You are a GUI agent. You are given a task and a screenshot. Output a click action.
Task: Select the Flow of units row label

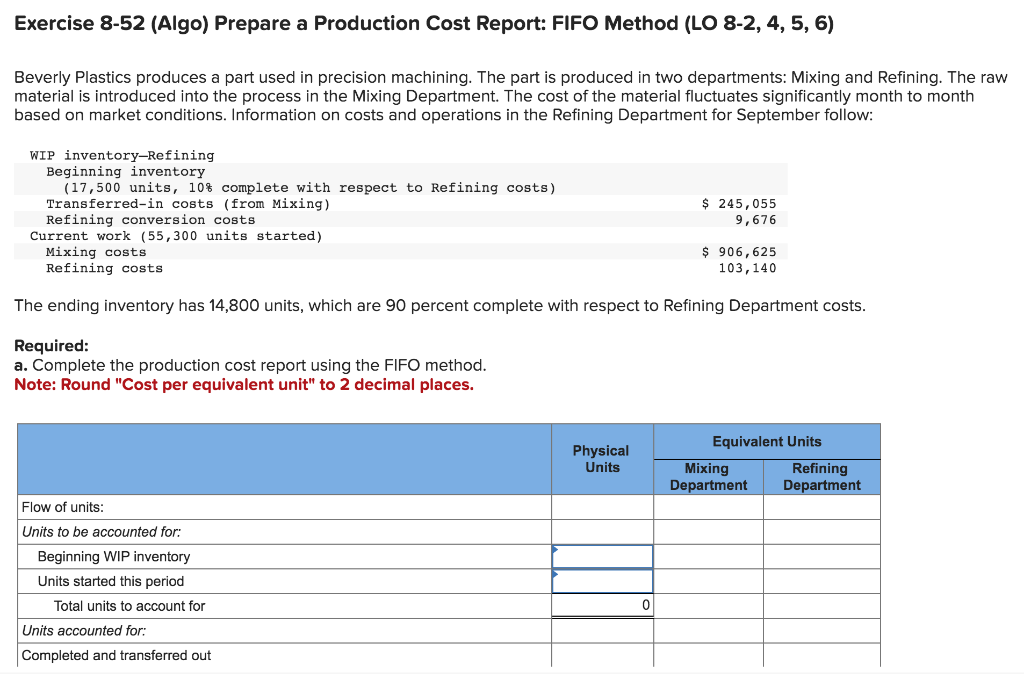pos(60,507)
